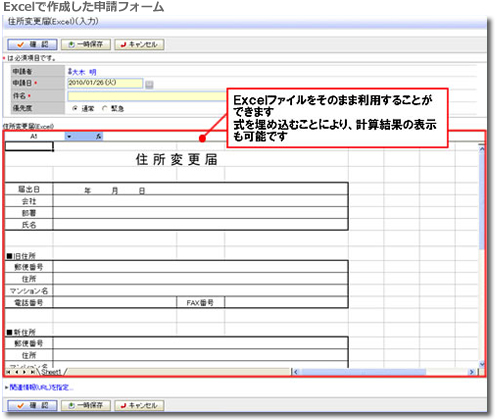The width and height of the screenshot is (500, 420).
Task: Select 郵便番号 cell under 新住所
Action: tap(29, 343)
